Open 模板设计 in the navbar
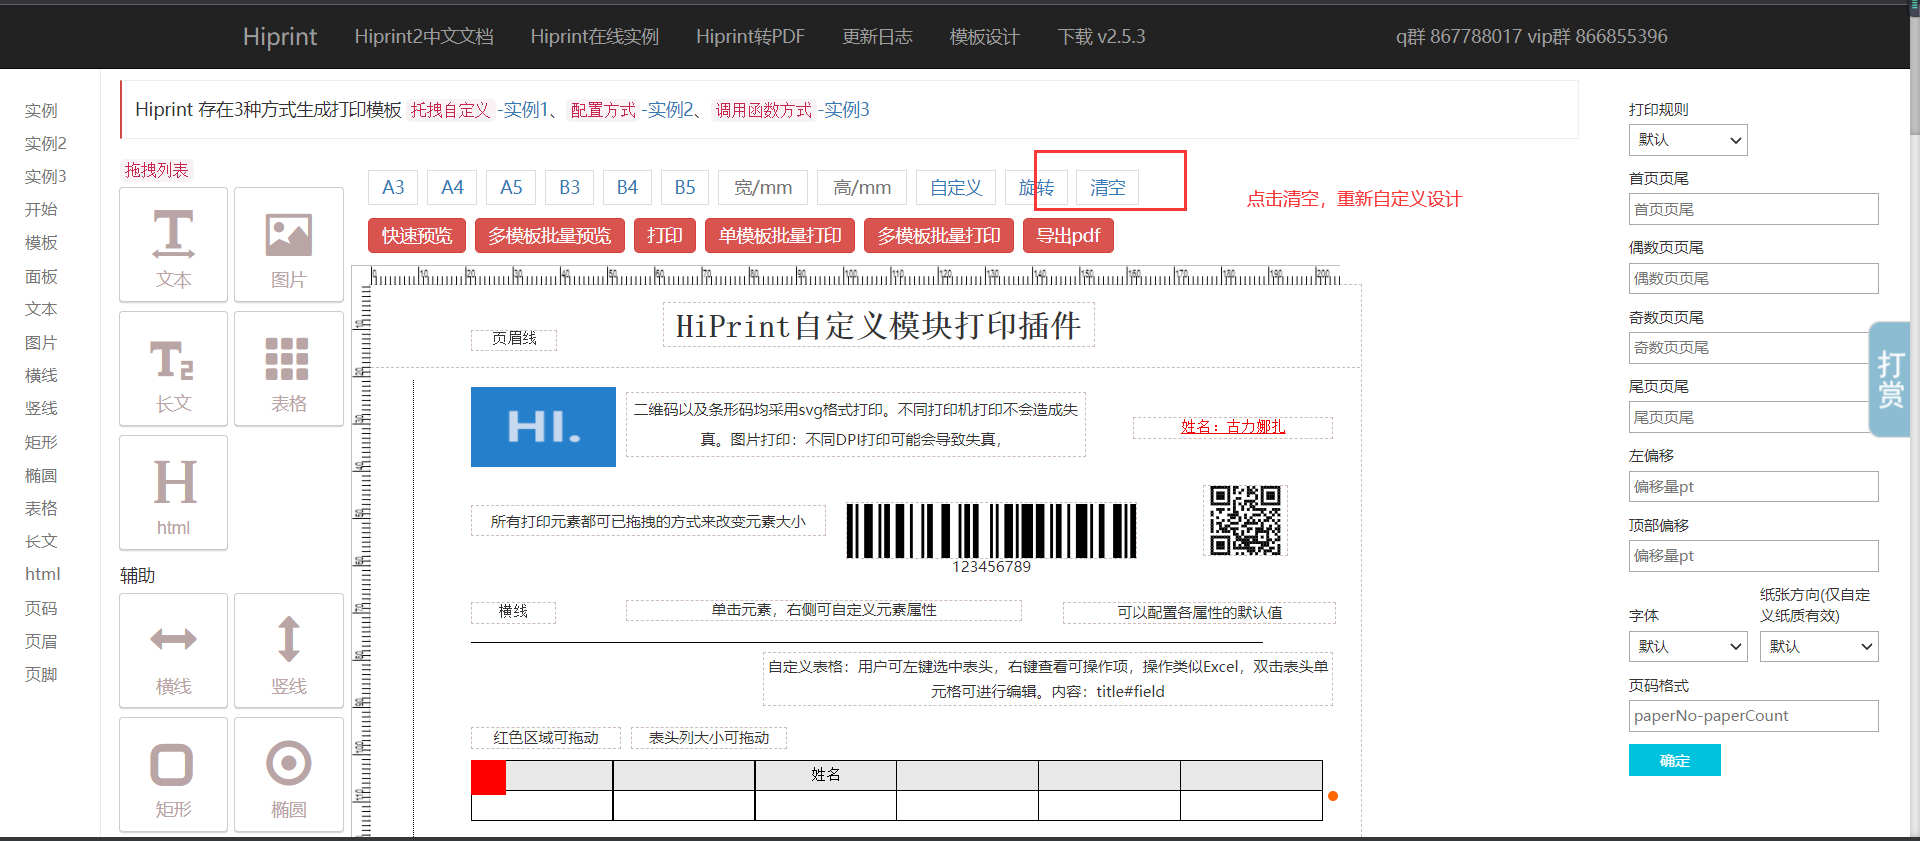Image resolution: width=1920 pixels, height=841 pixels. click(985, 37)
